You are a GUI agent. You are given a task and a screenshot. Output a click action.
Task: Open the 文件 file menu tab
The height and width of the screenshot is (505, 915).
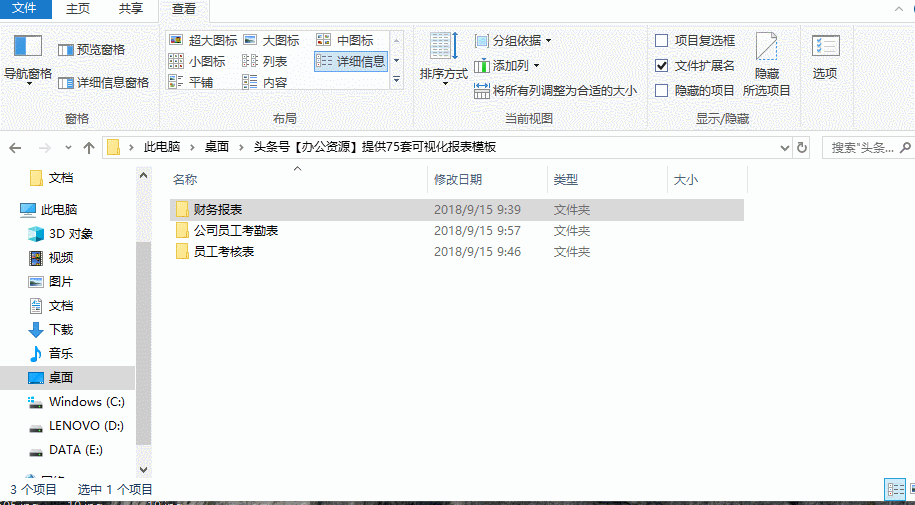tap(26, 9)
